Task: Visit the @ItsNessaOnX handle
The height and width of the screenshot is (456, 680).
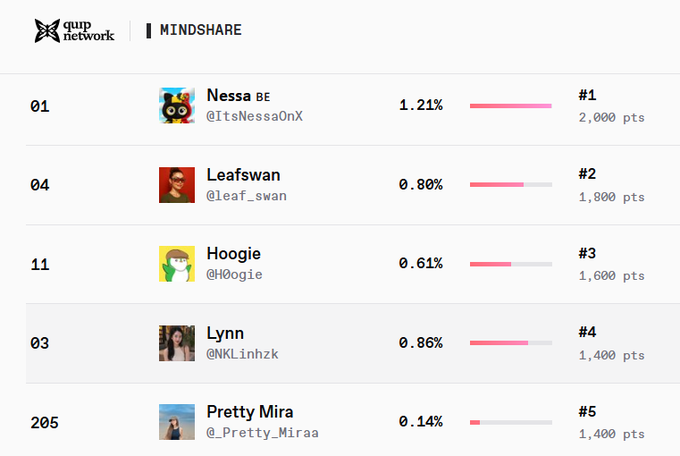Action: point(255,116)
